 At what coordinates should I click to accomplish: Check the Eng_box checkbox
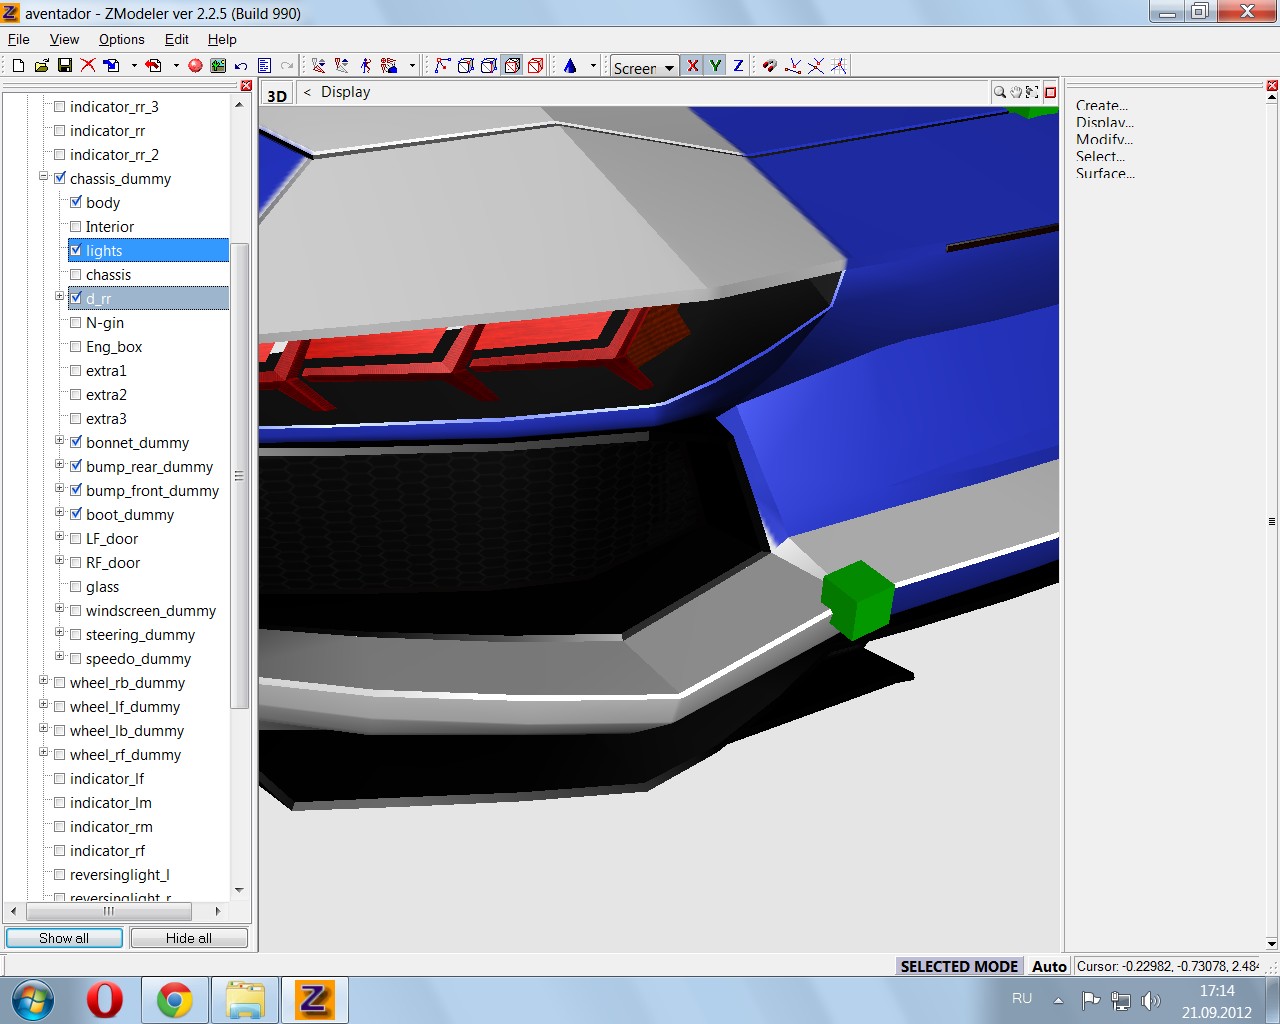76,346
